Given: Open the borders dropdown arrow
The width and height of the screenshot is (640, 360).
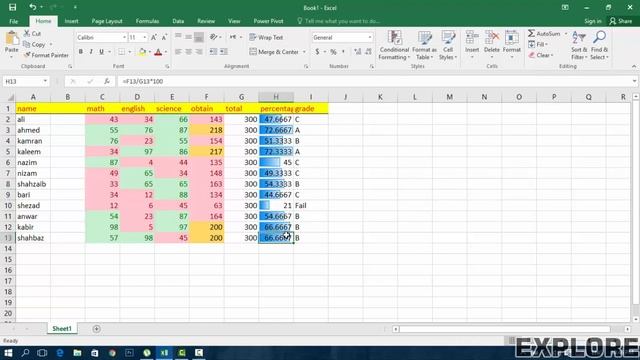Looking at the screenshot, I should (130, 52).
